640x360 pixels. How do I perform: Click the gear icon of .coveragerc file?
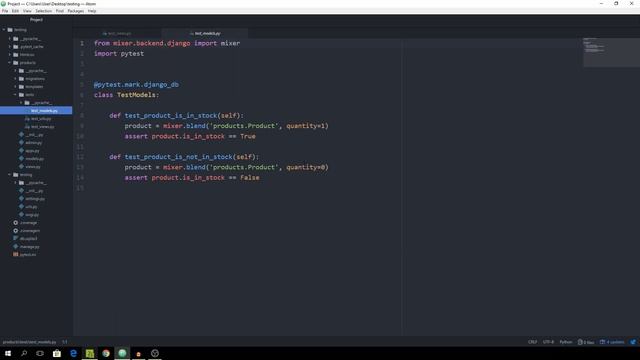point(16,231)
